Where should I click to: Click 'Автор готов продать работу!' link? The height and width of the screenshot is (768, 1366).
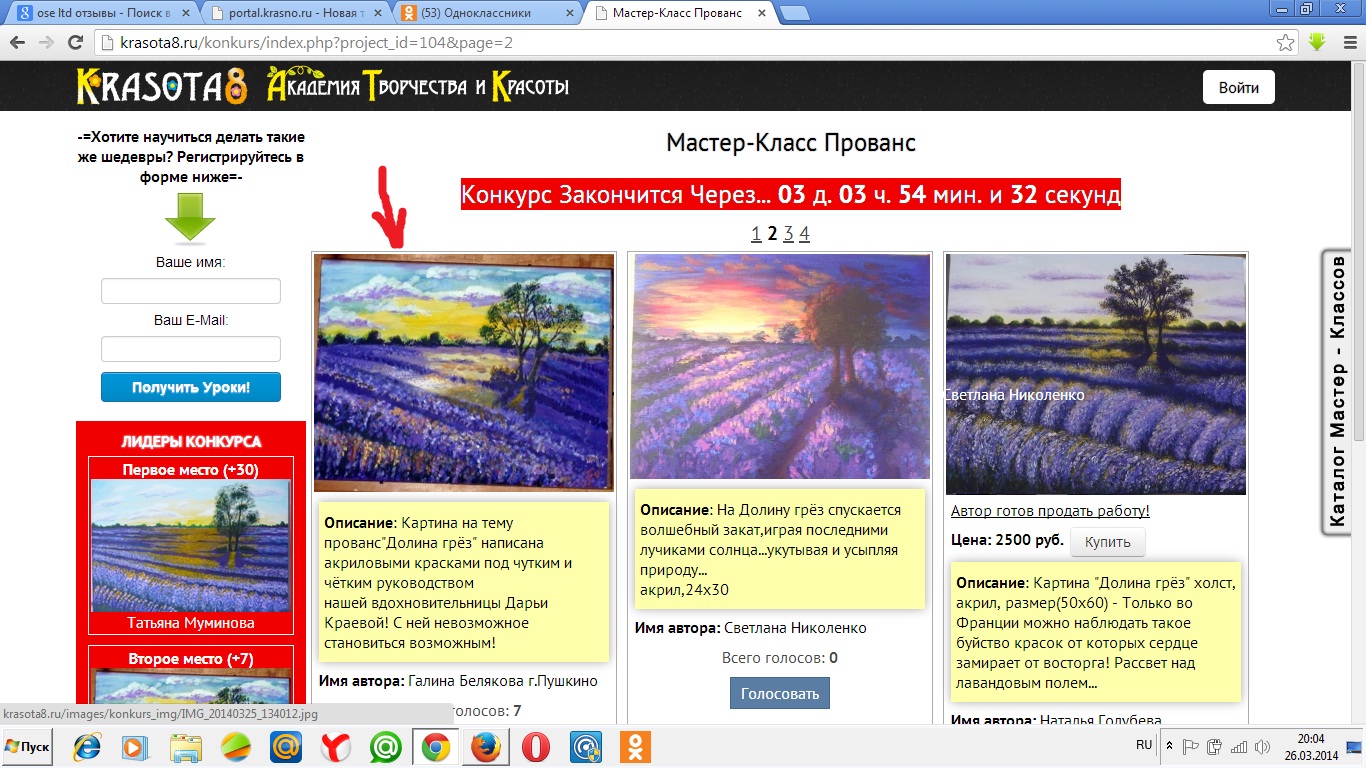[x=1050, y=511]
